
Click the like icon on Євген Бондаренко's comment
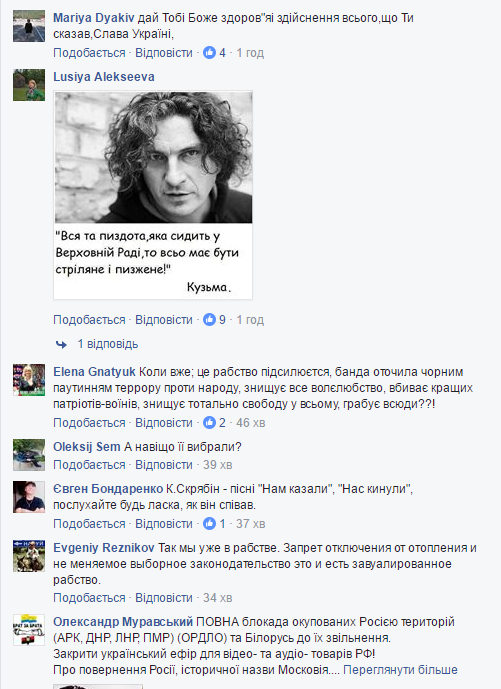point(209,523)
